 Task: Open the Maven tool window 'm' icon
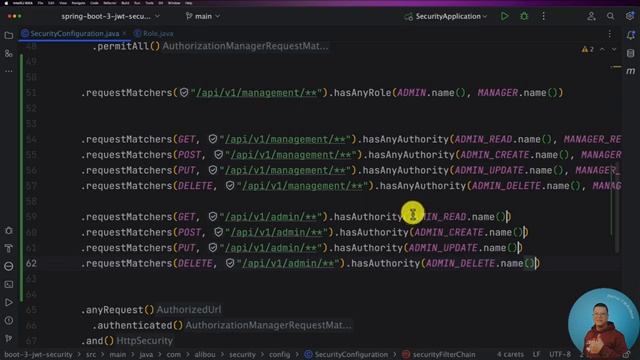[x=631, y=71]
